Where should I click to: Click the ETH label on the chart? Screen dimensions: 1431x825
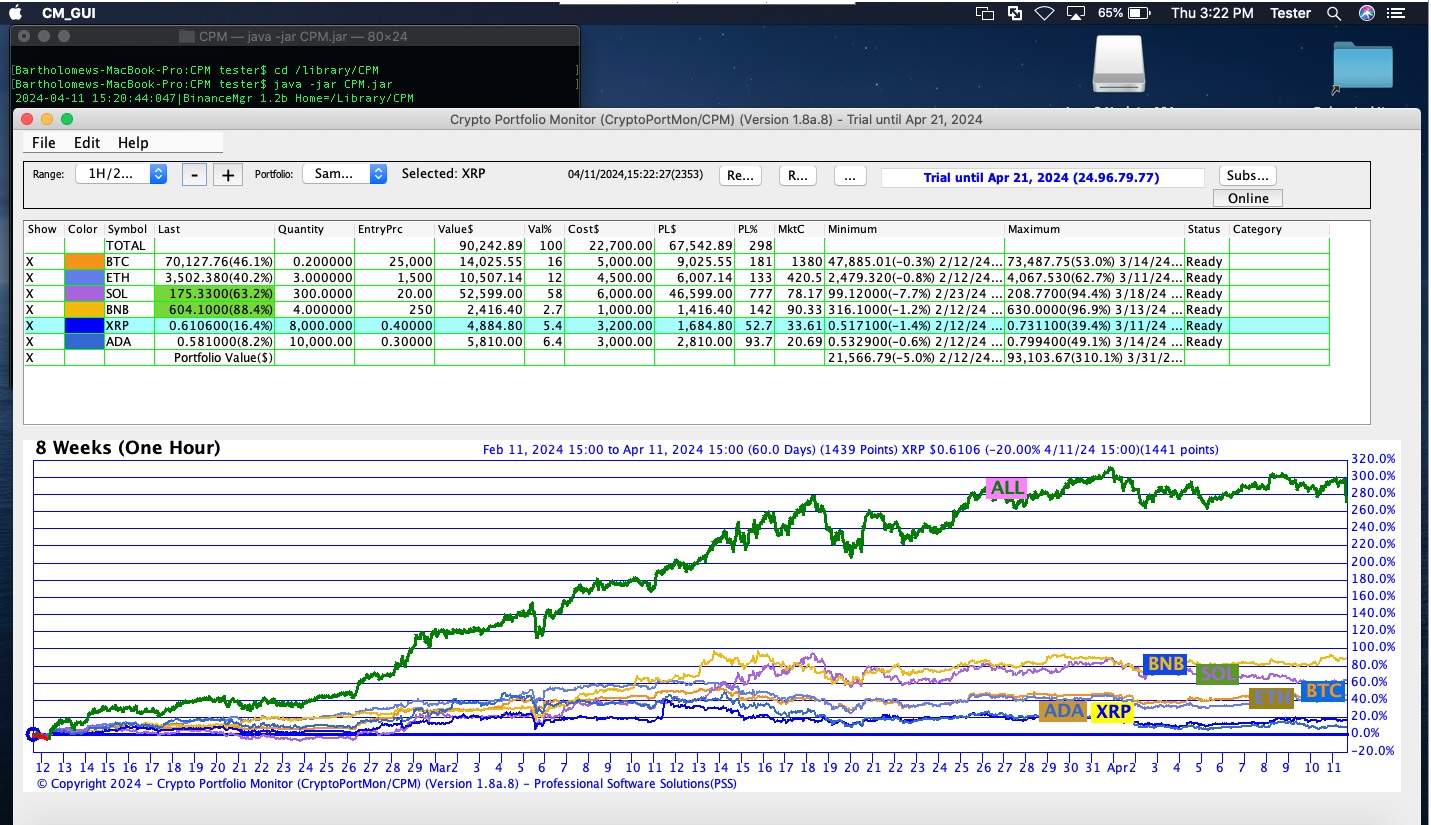[x=1272, y=698]
